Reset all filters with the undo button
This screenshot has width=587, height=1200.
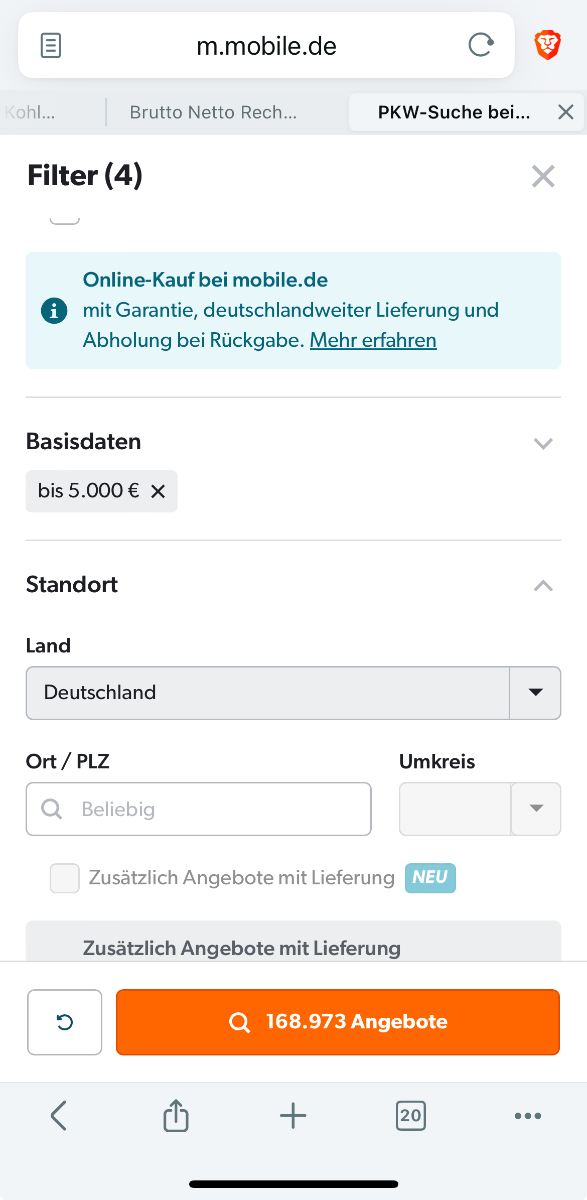[65, 1022]
